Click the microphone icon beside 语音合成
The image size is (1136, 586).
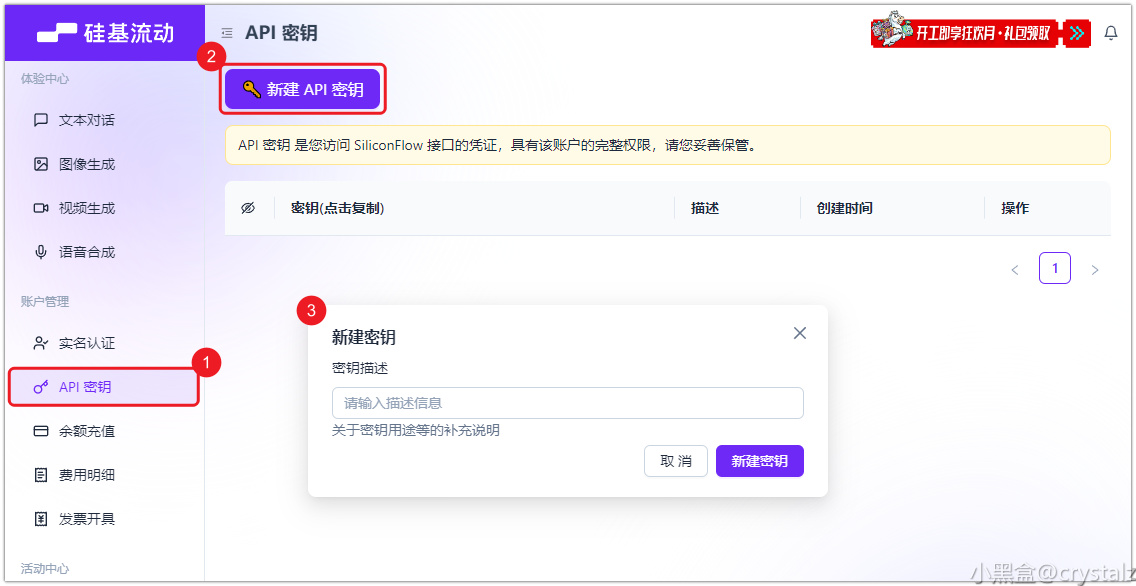coord(41,252)
